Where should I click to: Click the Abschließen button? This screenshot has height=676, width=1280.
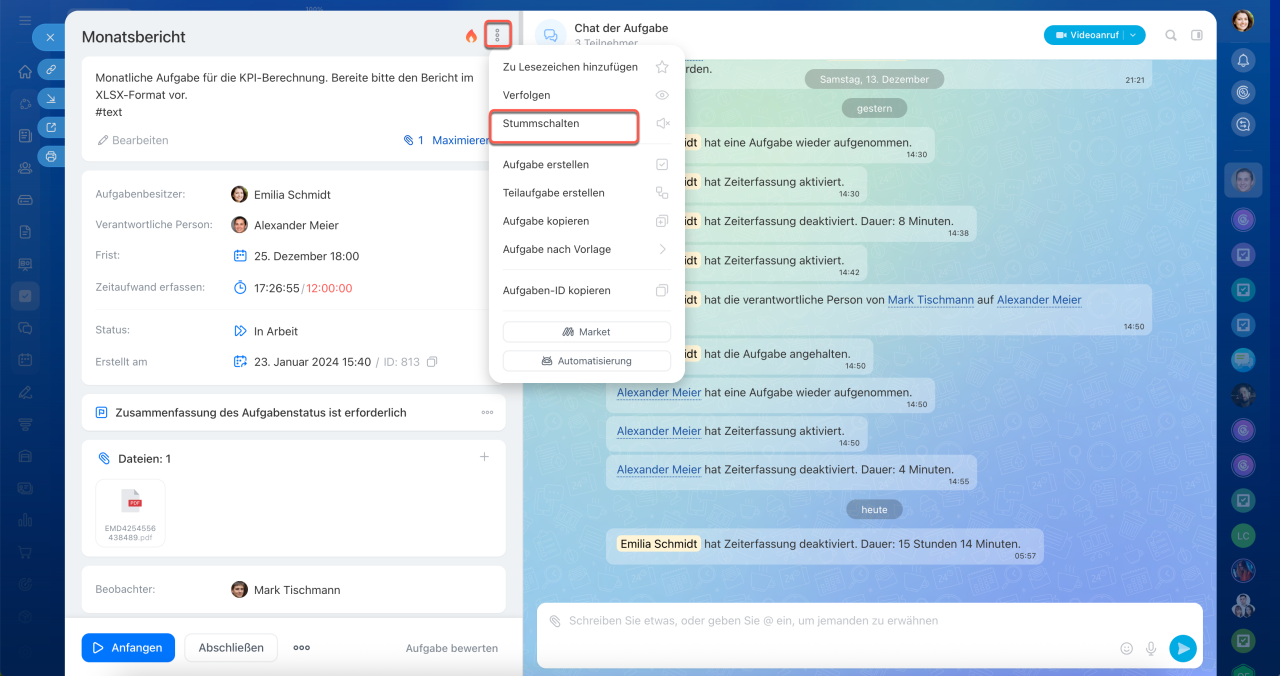(231, 647)
